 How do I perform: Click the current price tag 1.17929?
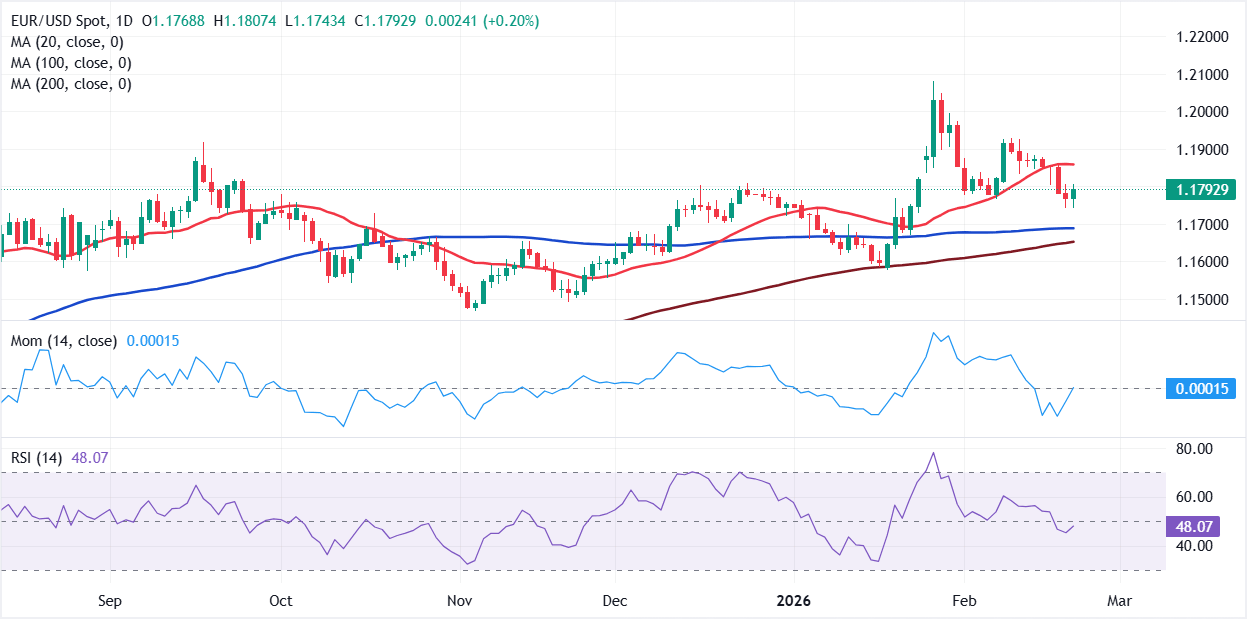pos(1200,188)
